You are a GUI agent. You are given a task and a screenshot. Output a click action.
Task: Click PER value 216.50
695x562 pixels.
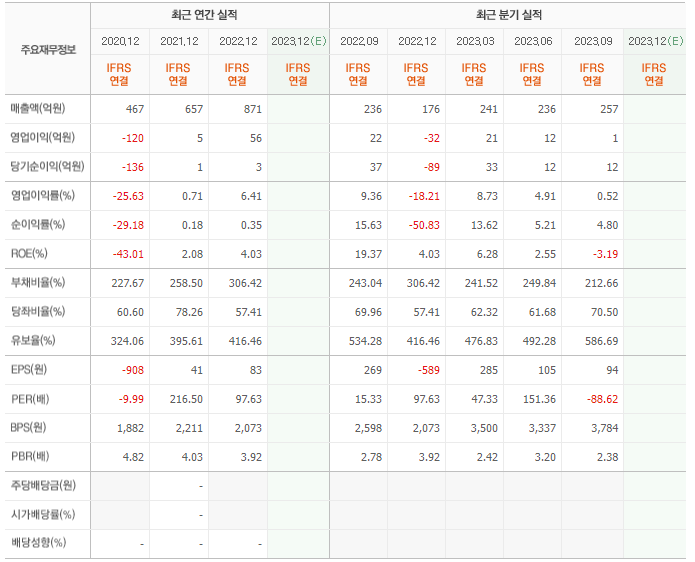click(187, 399)
